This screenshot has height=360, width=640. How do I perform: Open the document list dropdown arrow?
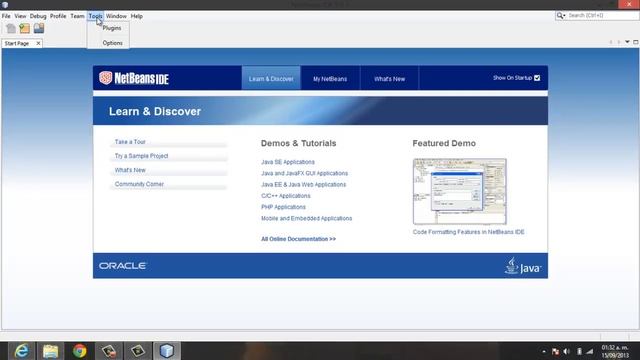627,42
